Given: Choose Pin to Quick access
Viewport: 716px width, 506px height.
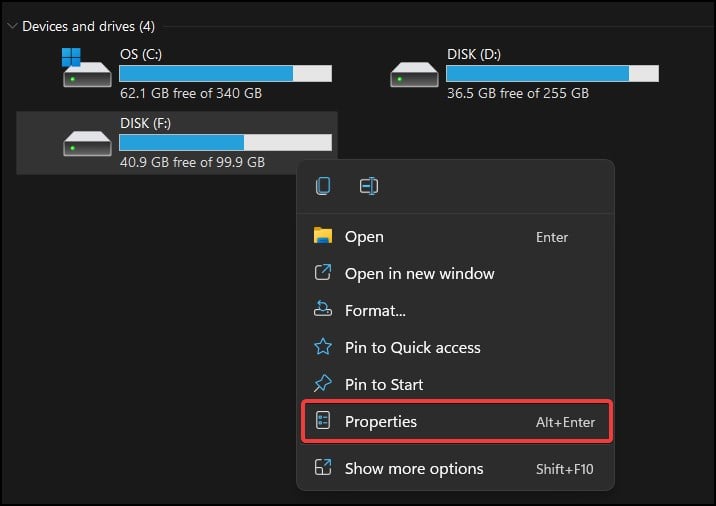Looking at the screenshot, I should coord(455,347).
